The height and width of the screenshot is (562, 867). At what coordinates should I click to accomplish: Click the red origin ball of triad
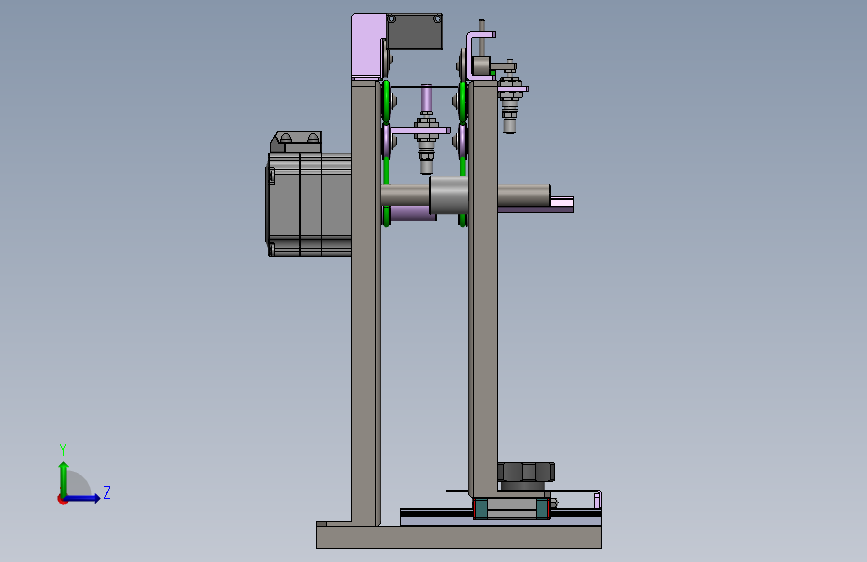[62, 499]
